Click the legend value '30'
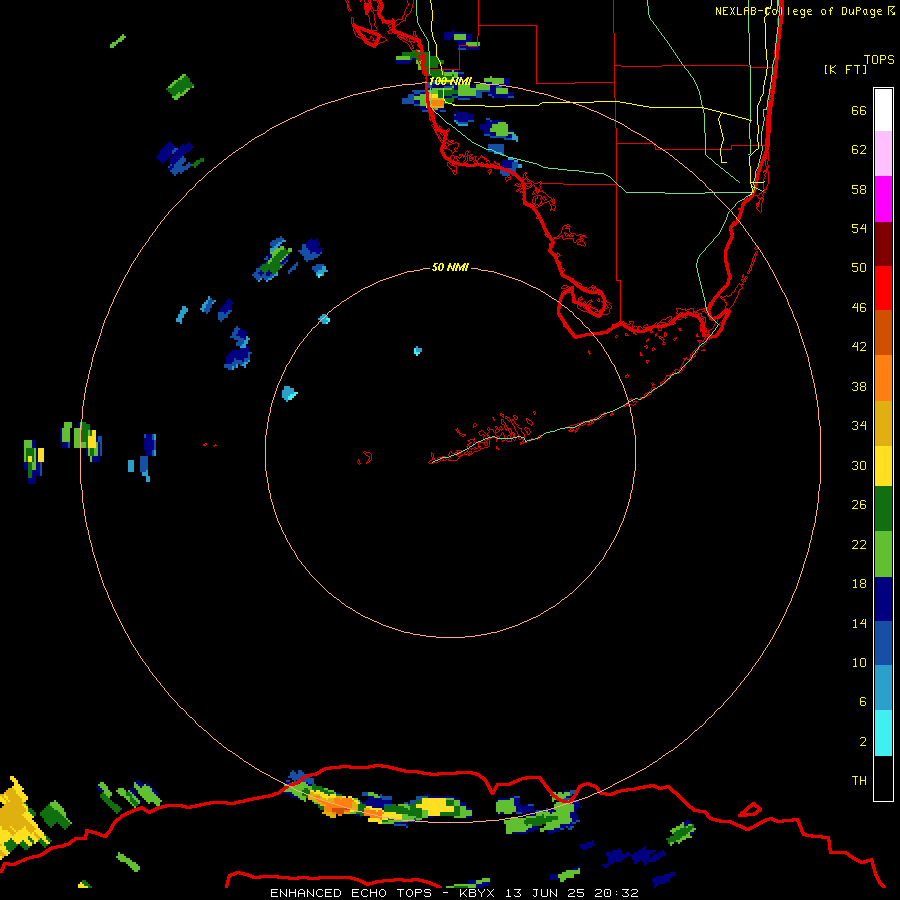This screenshot has height=900, width=900. tap(859, 465)
